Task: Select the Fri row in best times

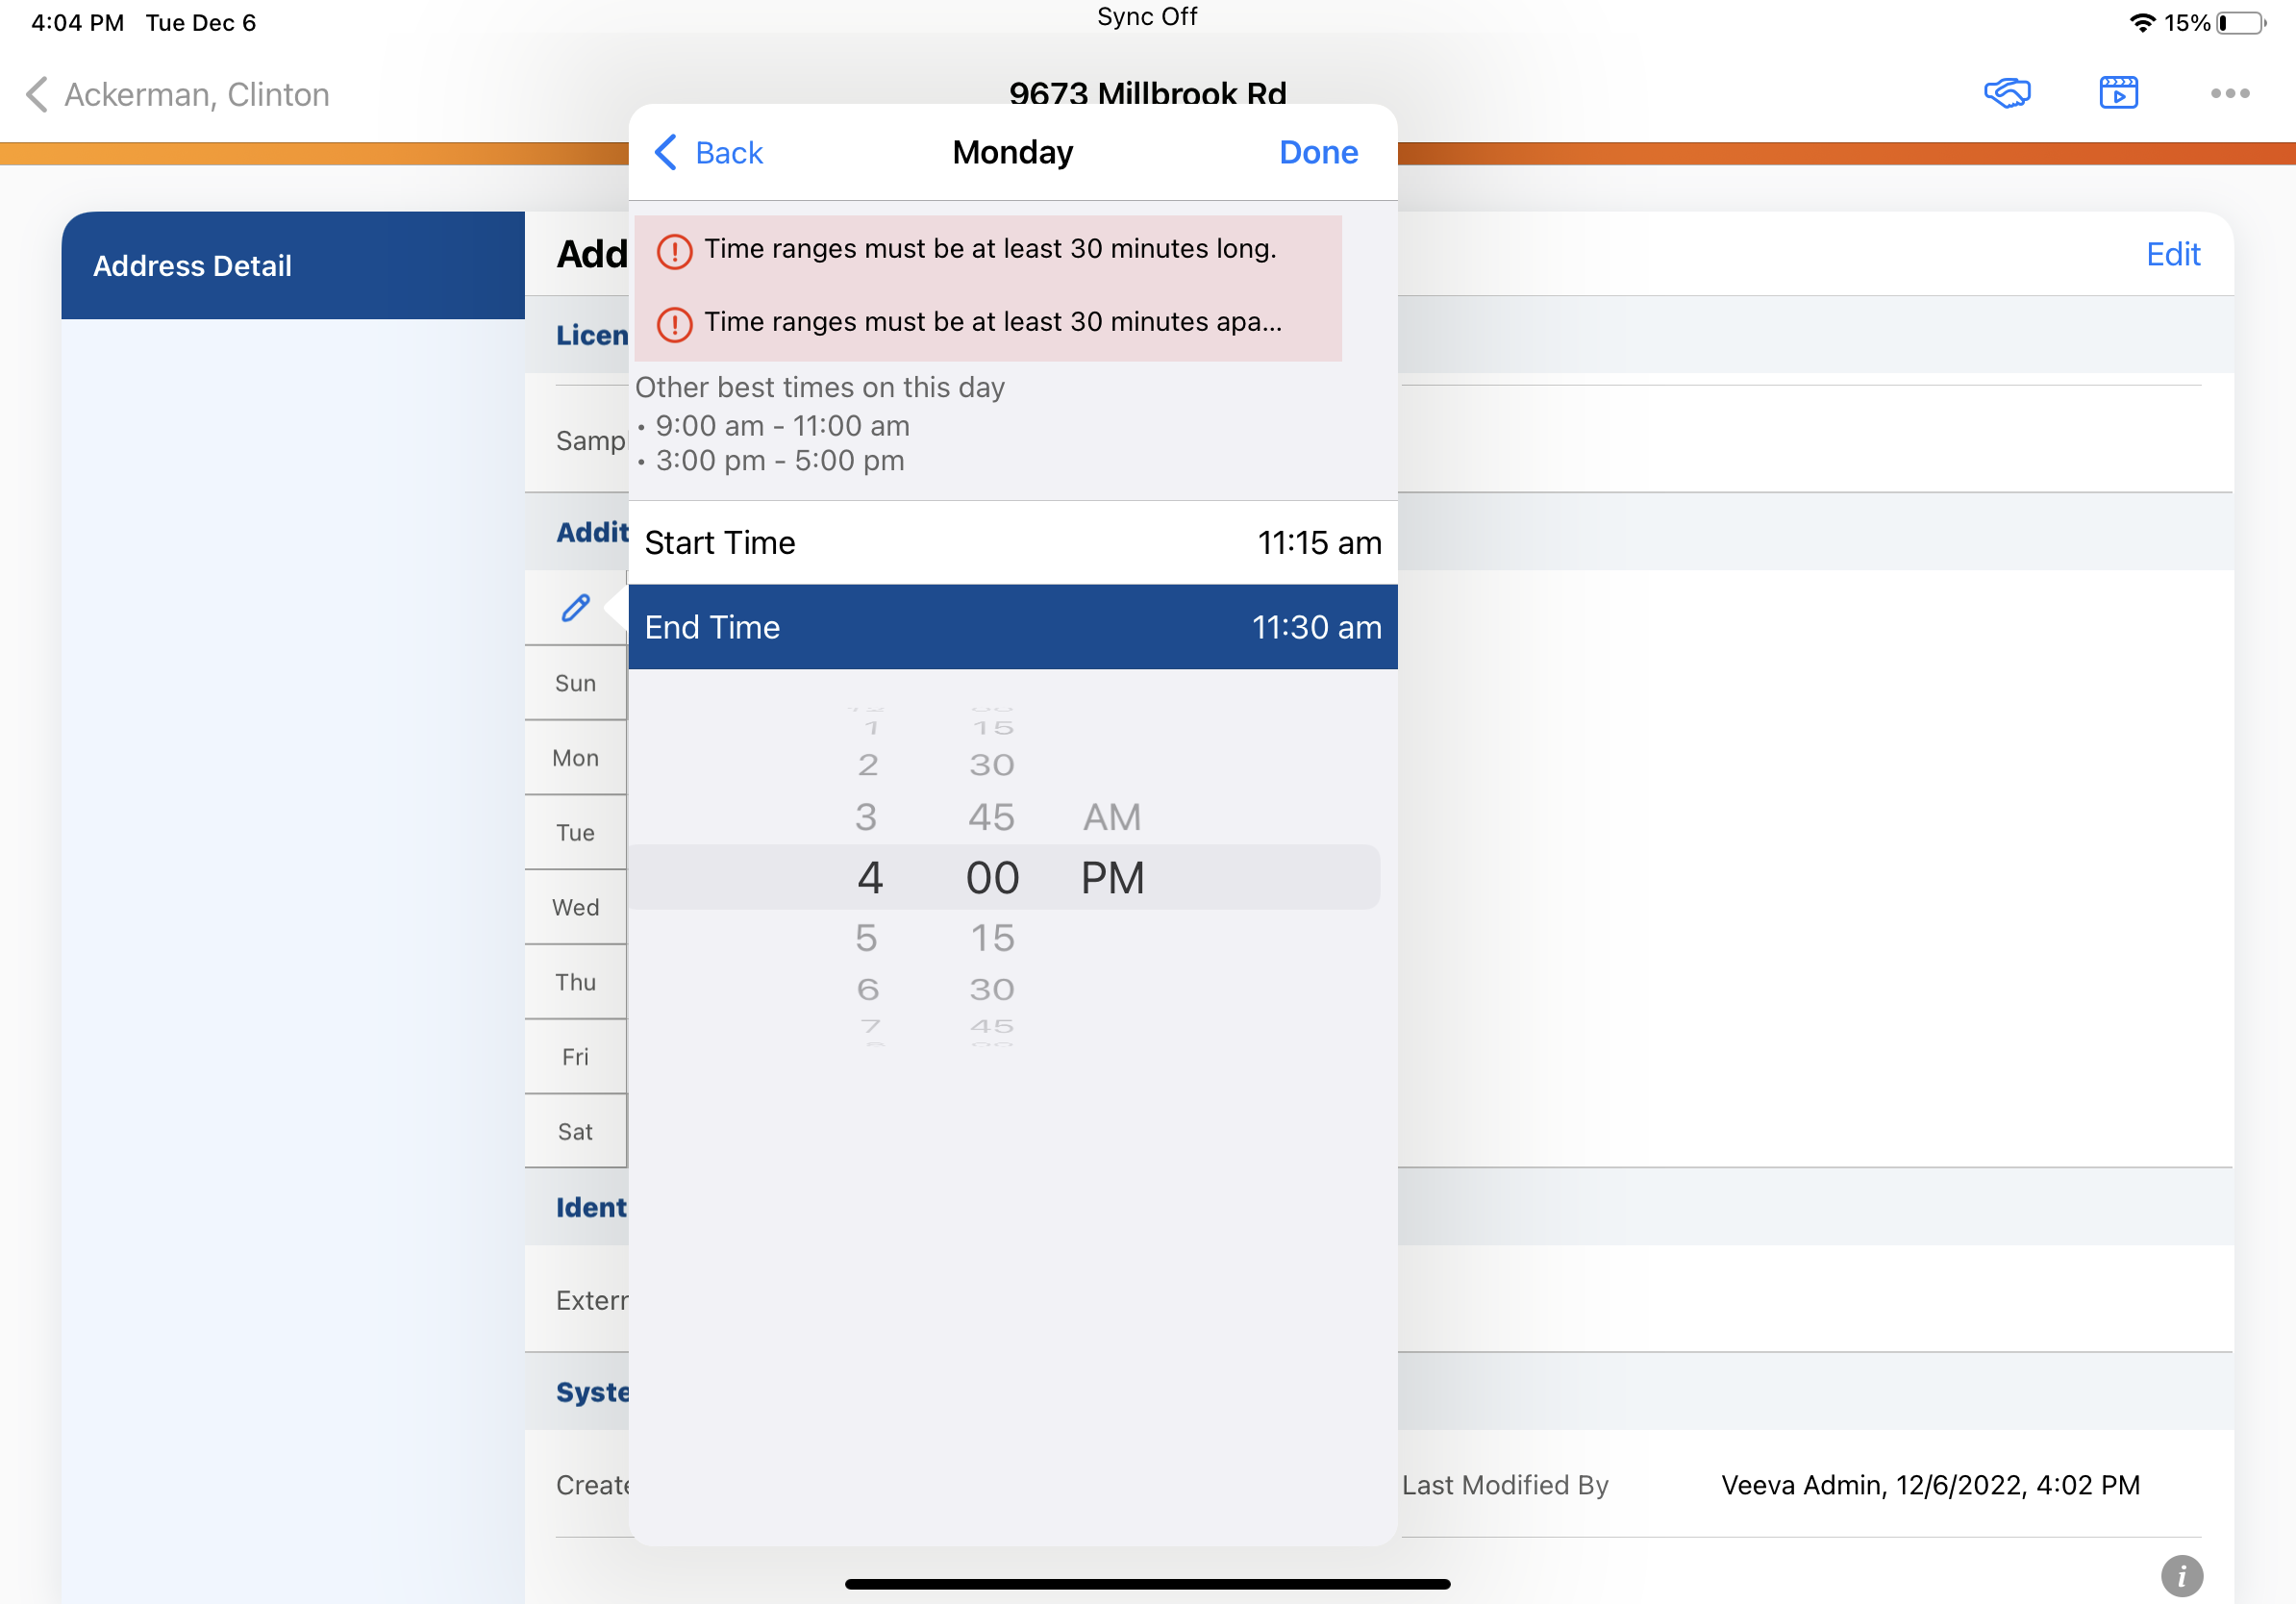Action: coord(575,1057)
